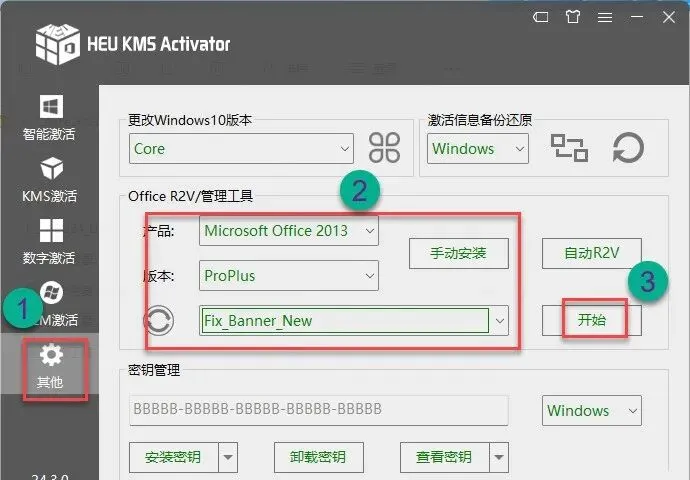
Task: Switch to the KMS激活 sidebar tab
Action: (x=49, y=180)
